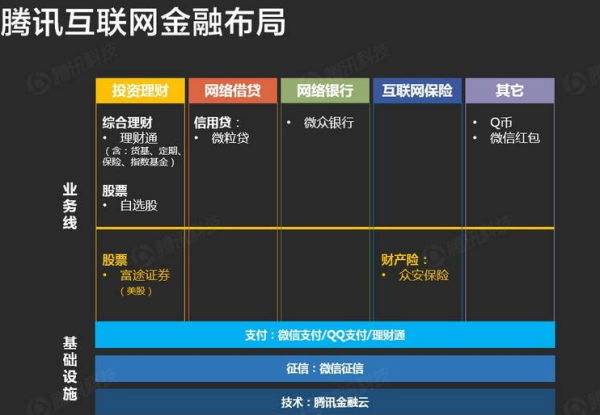The image size is (600, 415).
Task: Click the 基础设施 vertical side label
Action: click(x=69, y=368)
